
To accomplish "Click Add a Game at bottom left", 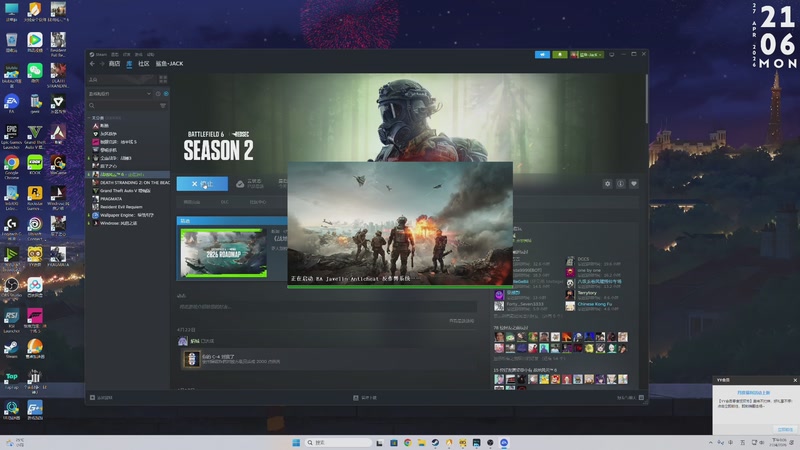I will point(101,397).
